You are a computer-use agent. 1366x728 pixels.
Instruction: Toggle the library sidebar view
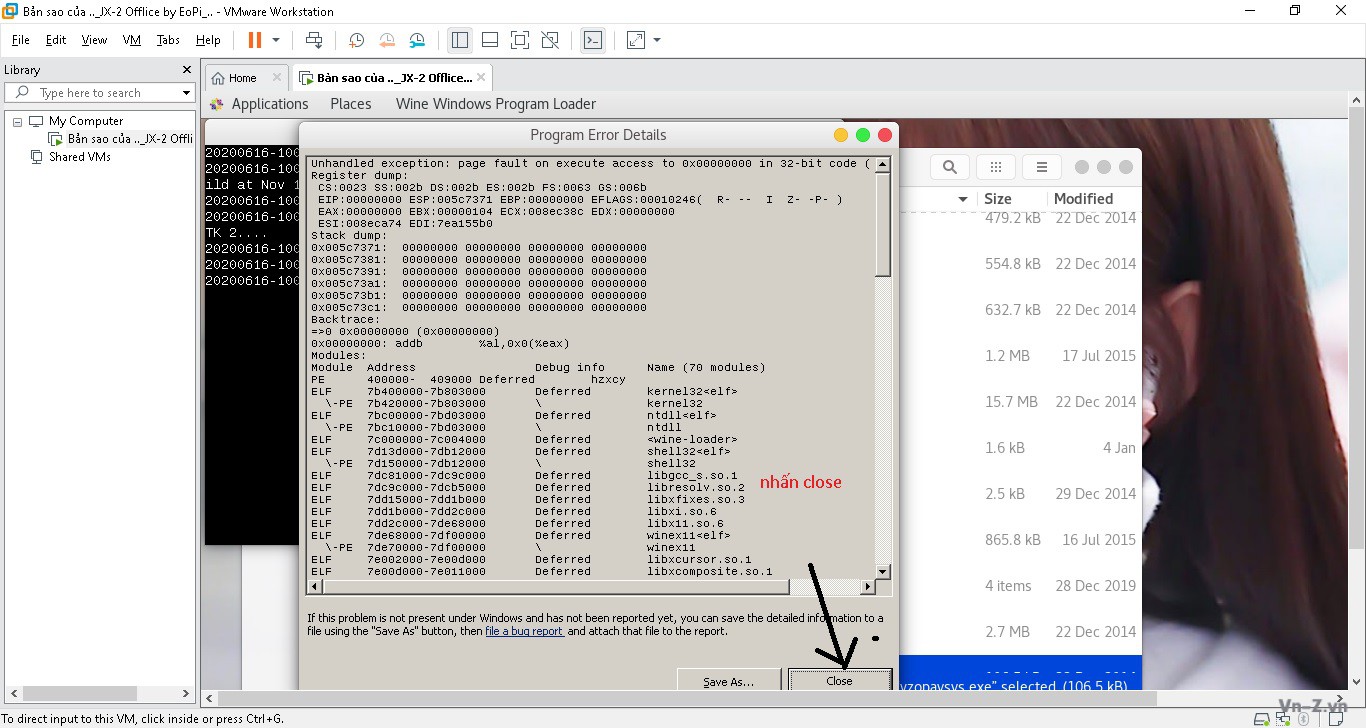(460, 40)
